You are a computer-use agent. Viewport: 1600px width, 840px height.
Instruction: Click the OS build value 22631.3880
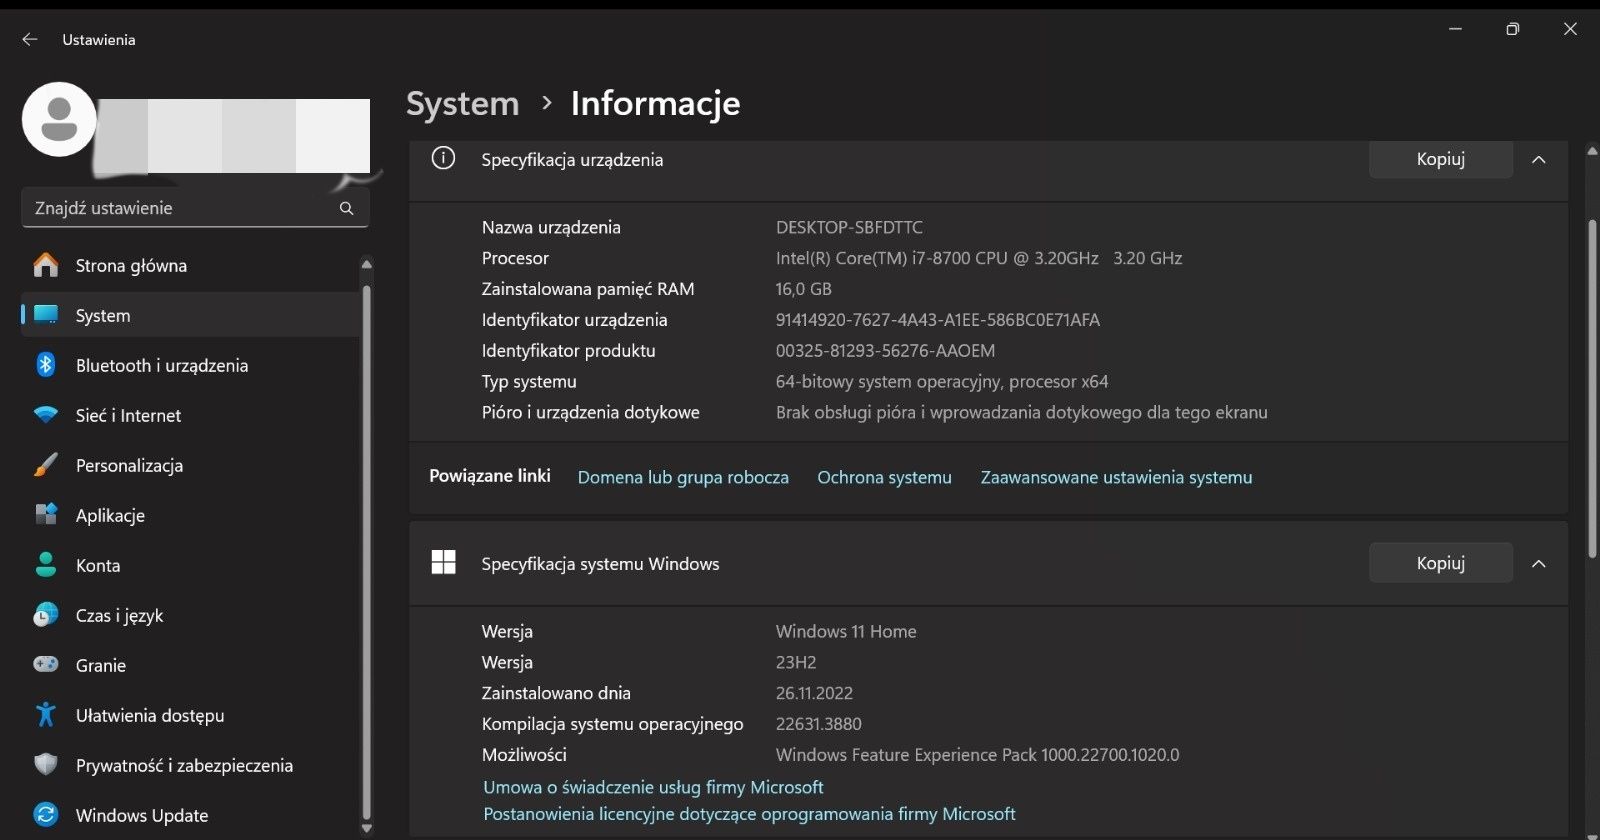click(818, 724)
